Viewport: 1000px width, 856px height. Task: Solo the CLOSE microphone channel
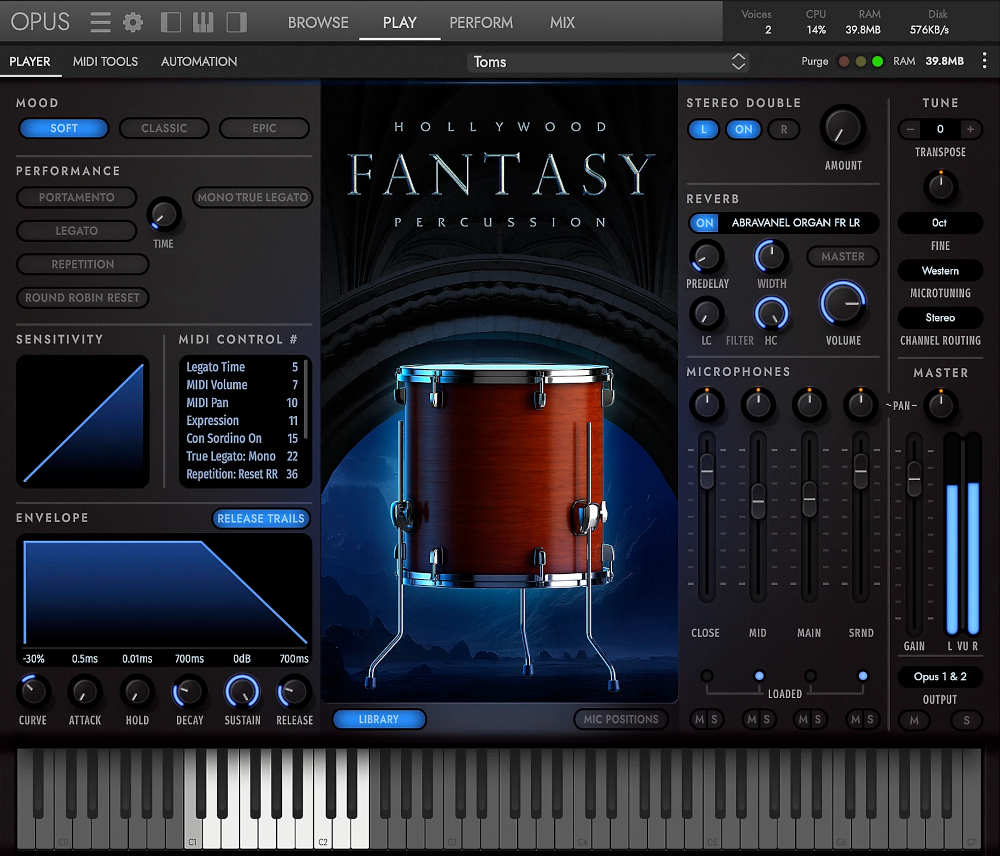[717, 719]
